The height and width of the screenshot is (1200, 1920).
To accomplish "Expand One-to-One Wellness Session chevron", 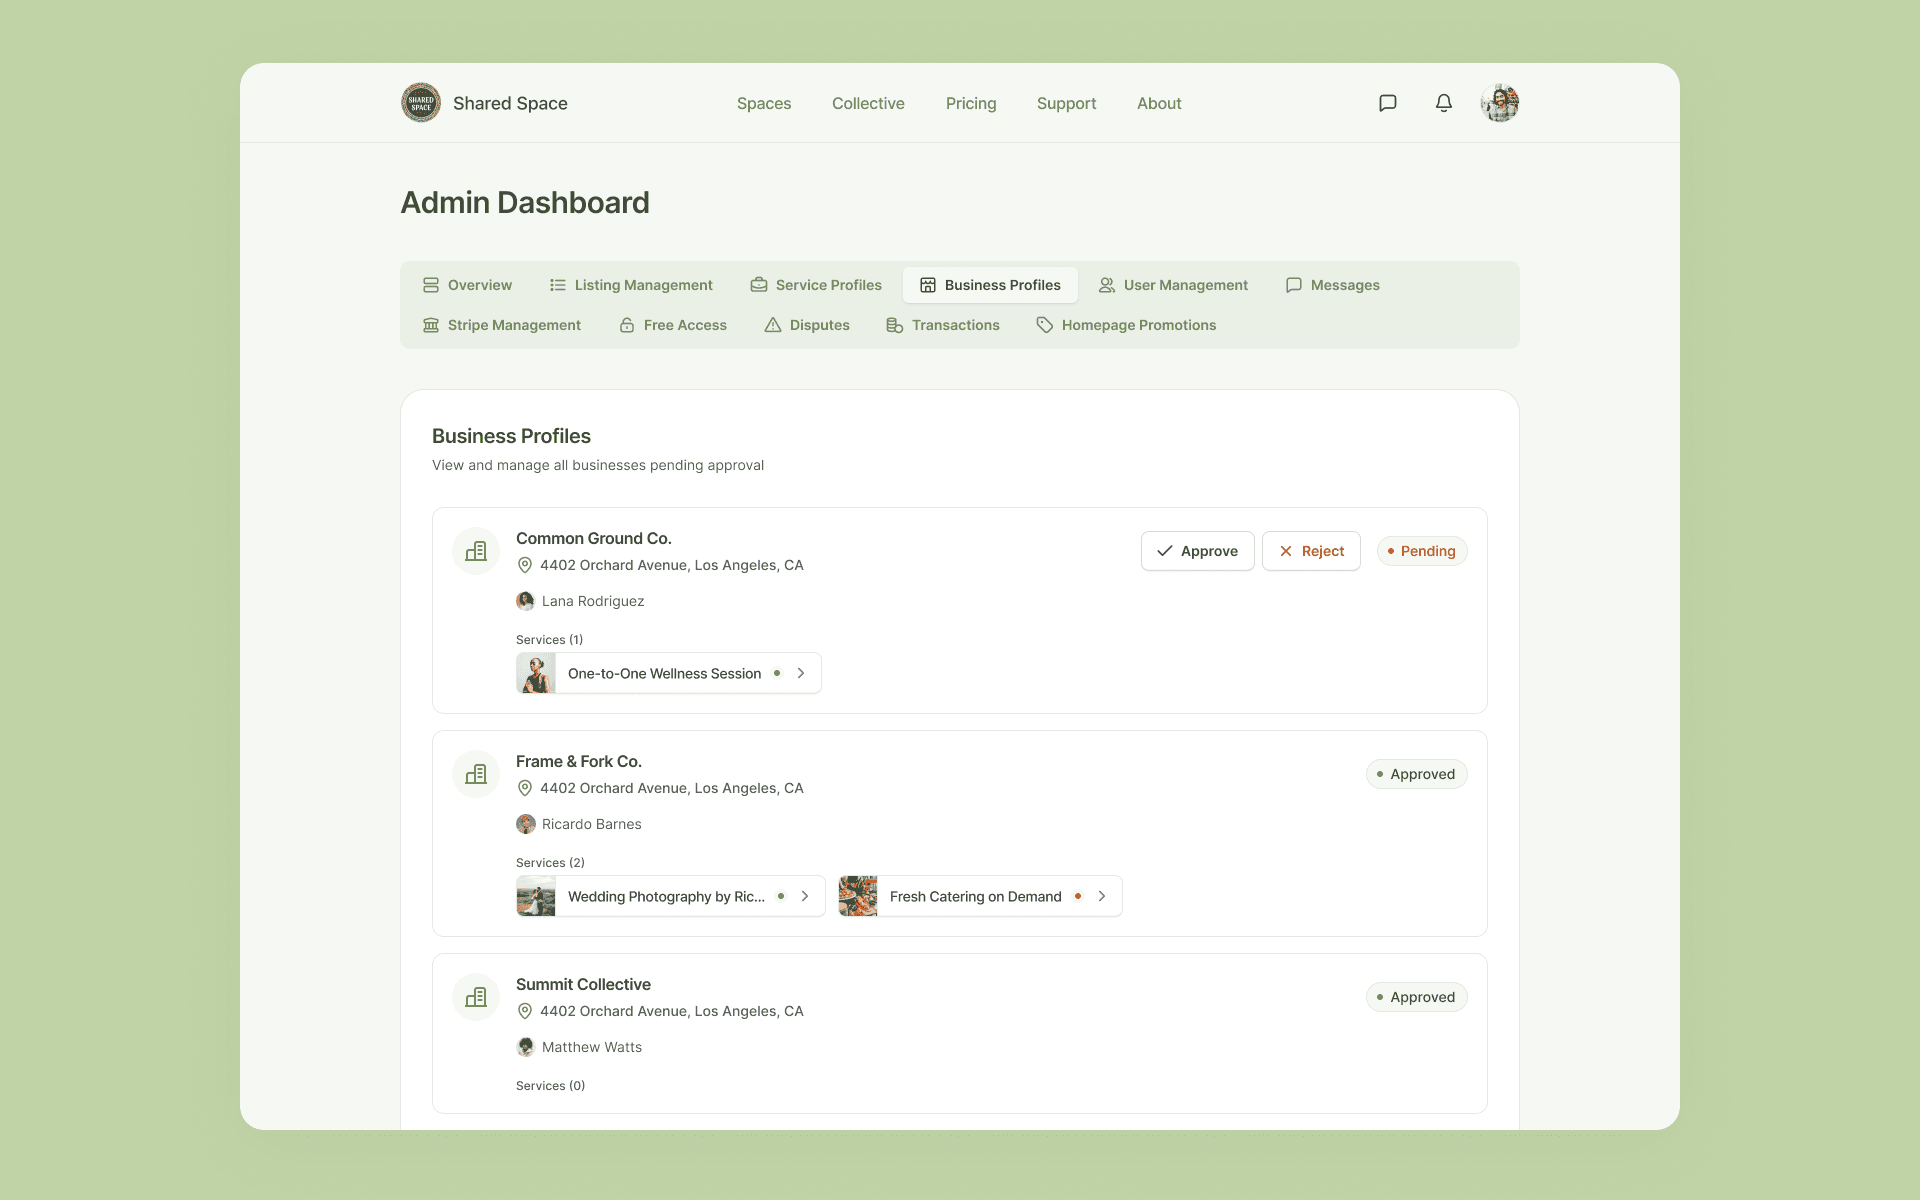I will [x=801, y=673].
